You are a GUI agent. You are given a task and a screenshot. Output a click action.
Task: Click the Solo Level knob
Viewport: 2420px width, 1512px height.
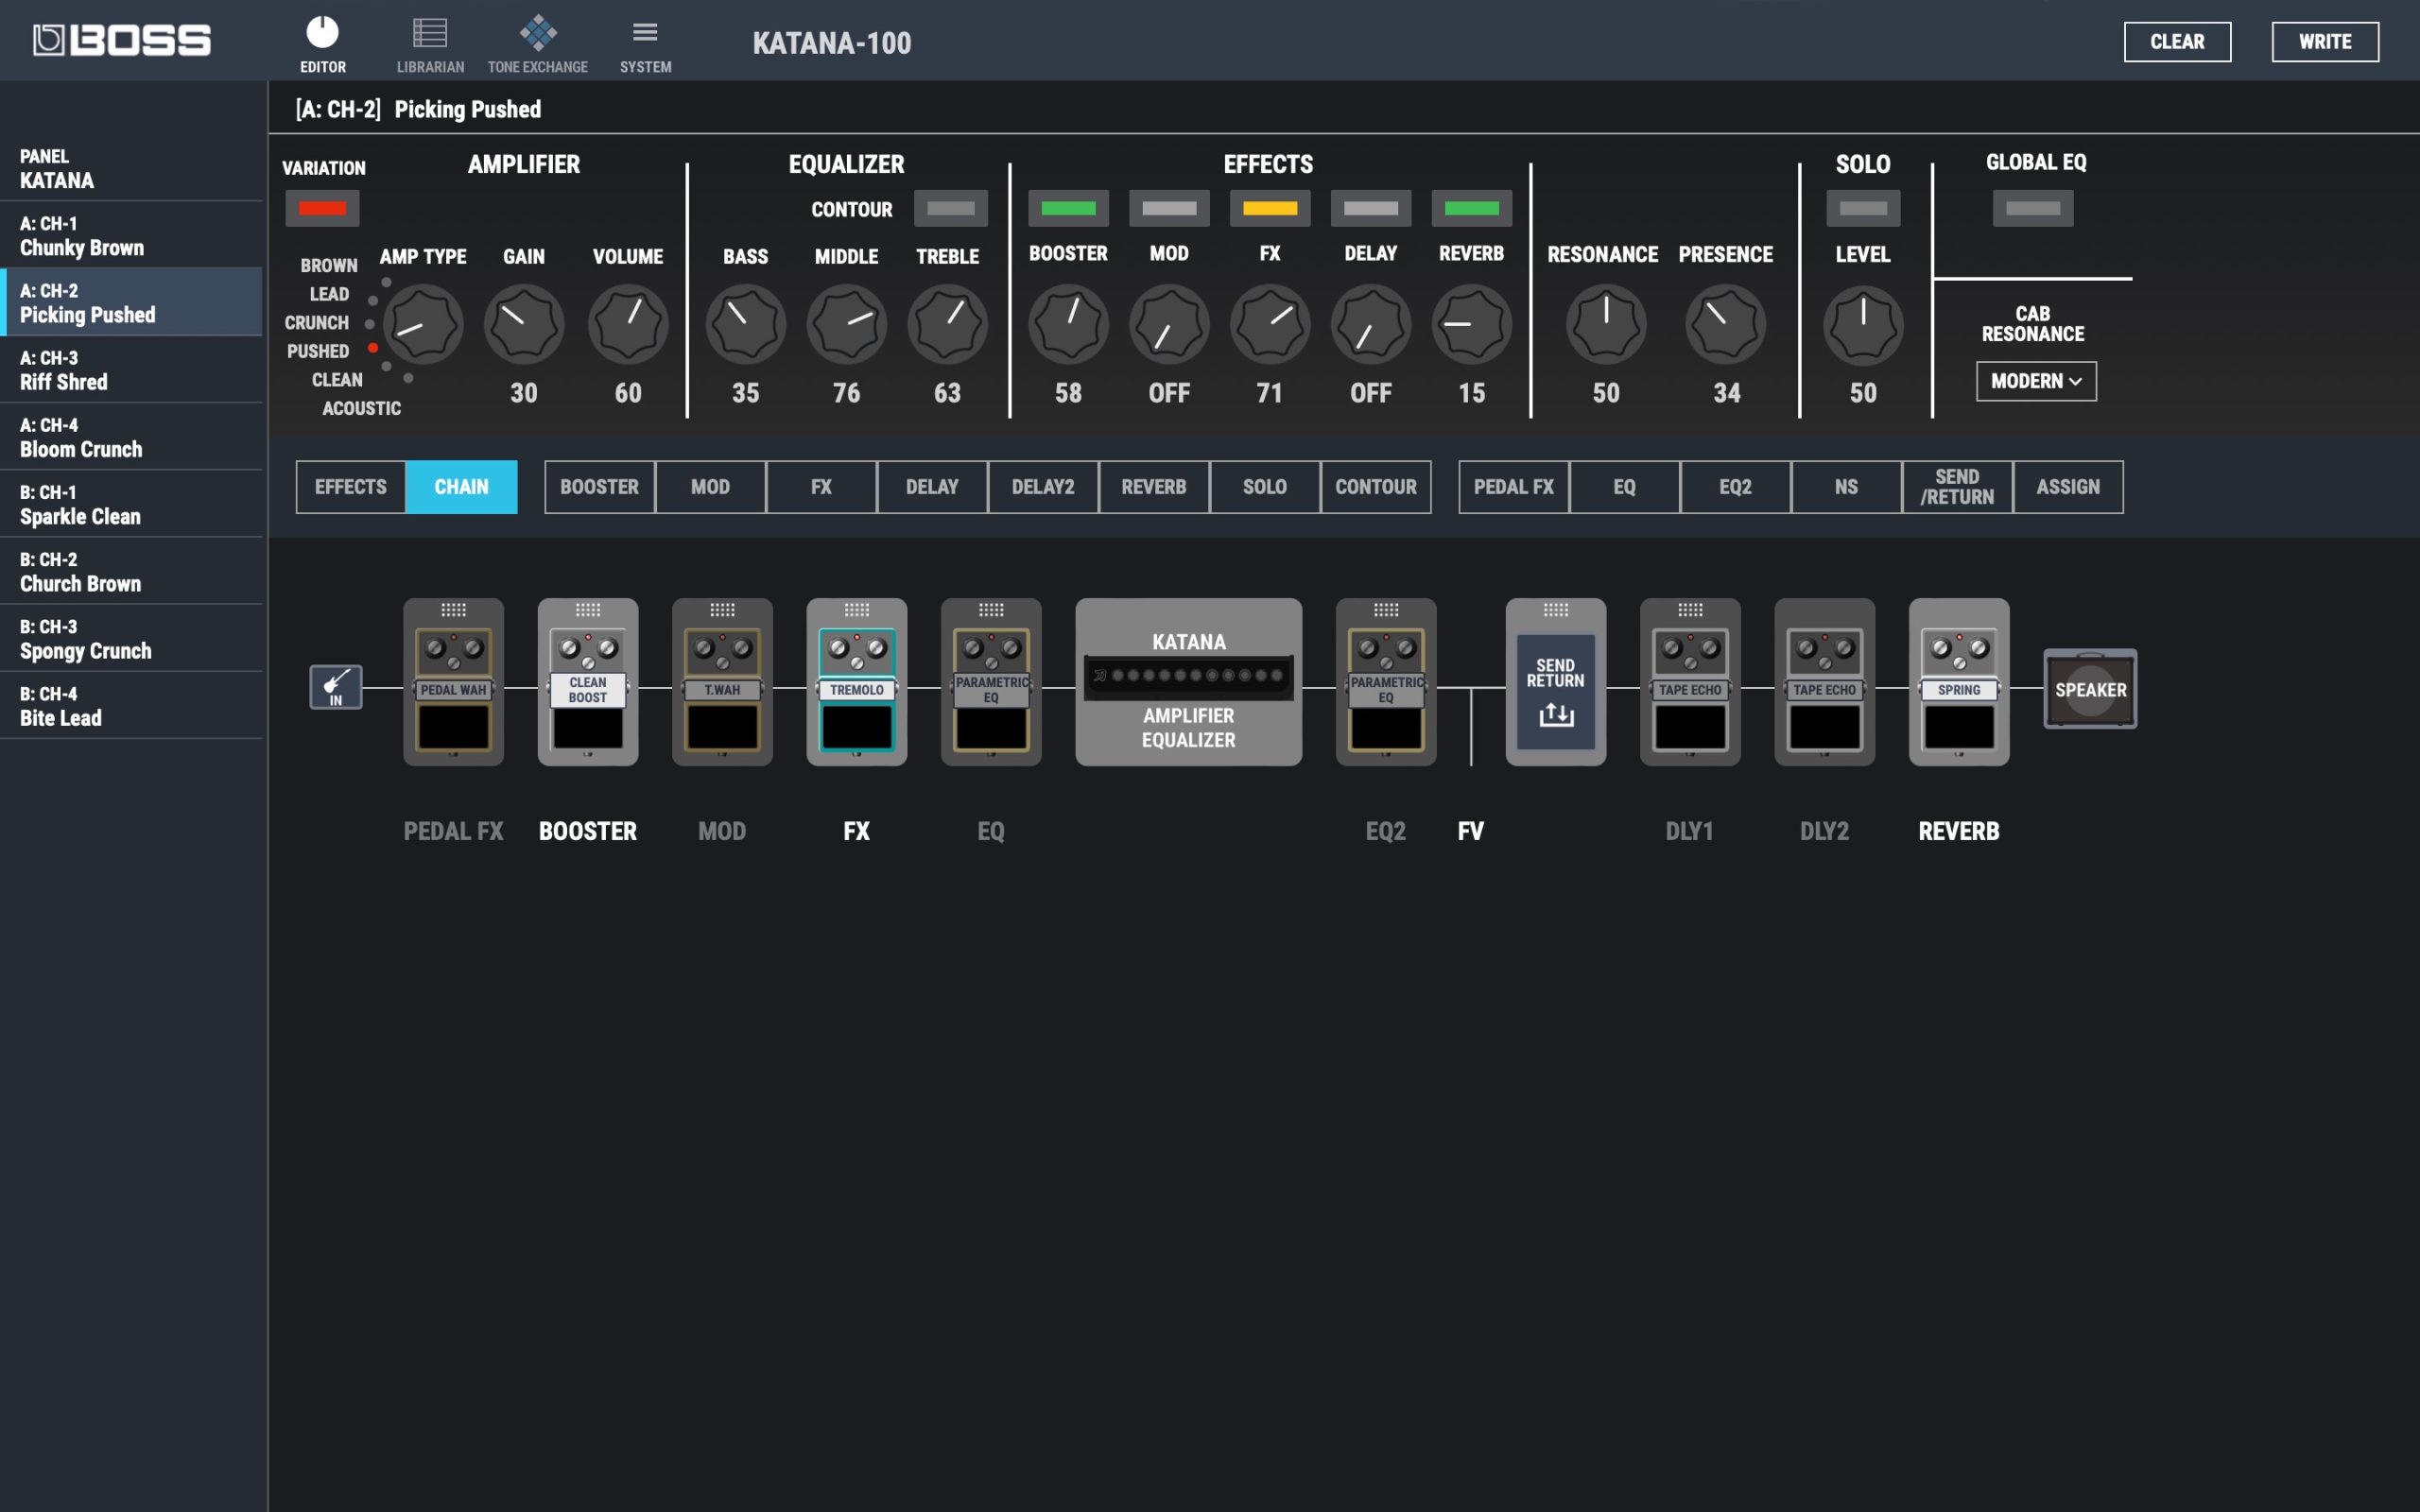tap(1863, 324)
